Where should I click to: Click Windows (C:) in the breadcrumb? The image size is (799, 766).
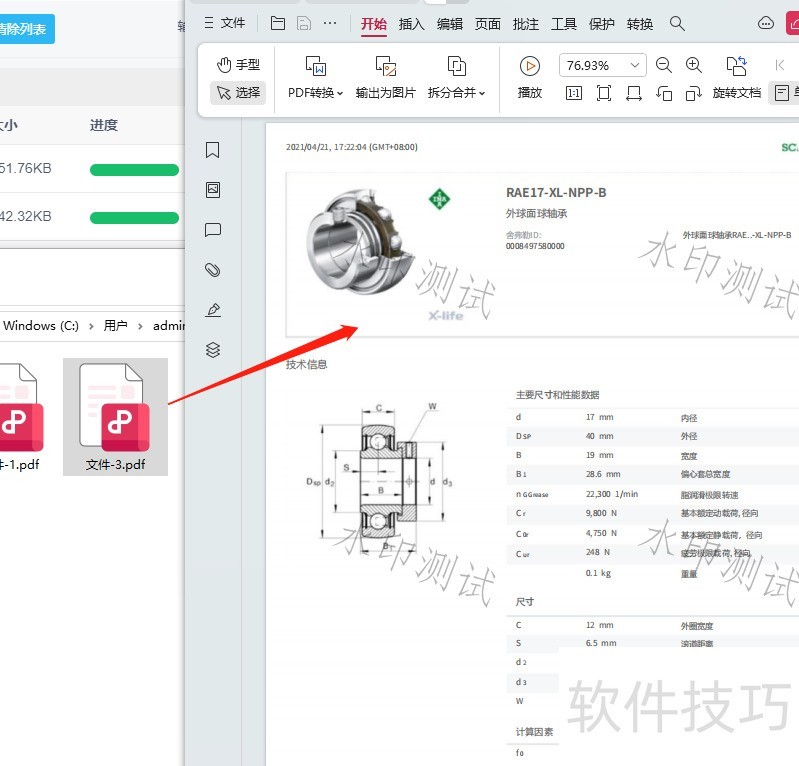coord(41,325)
